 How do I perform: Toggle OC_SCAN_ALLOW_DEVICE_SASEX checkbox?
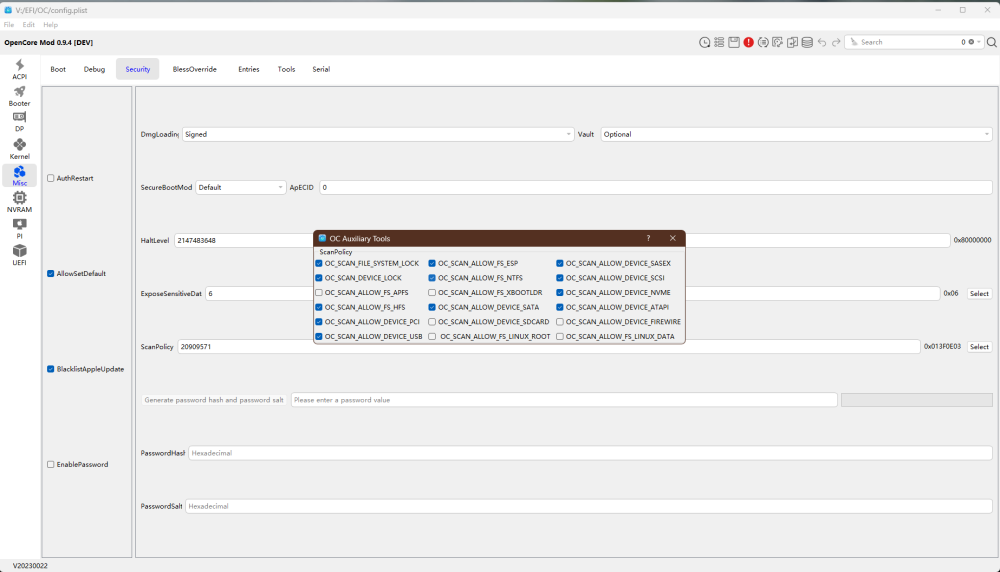click(x=560, y=263)
